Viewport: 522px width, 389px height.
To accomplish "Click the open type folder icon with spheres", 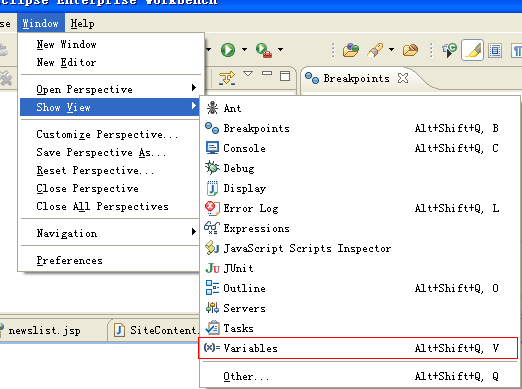I will tap(351, 50).
